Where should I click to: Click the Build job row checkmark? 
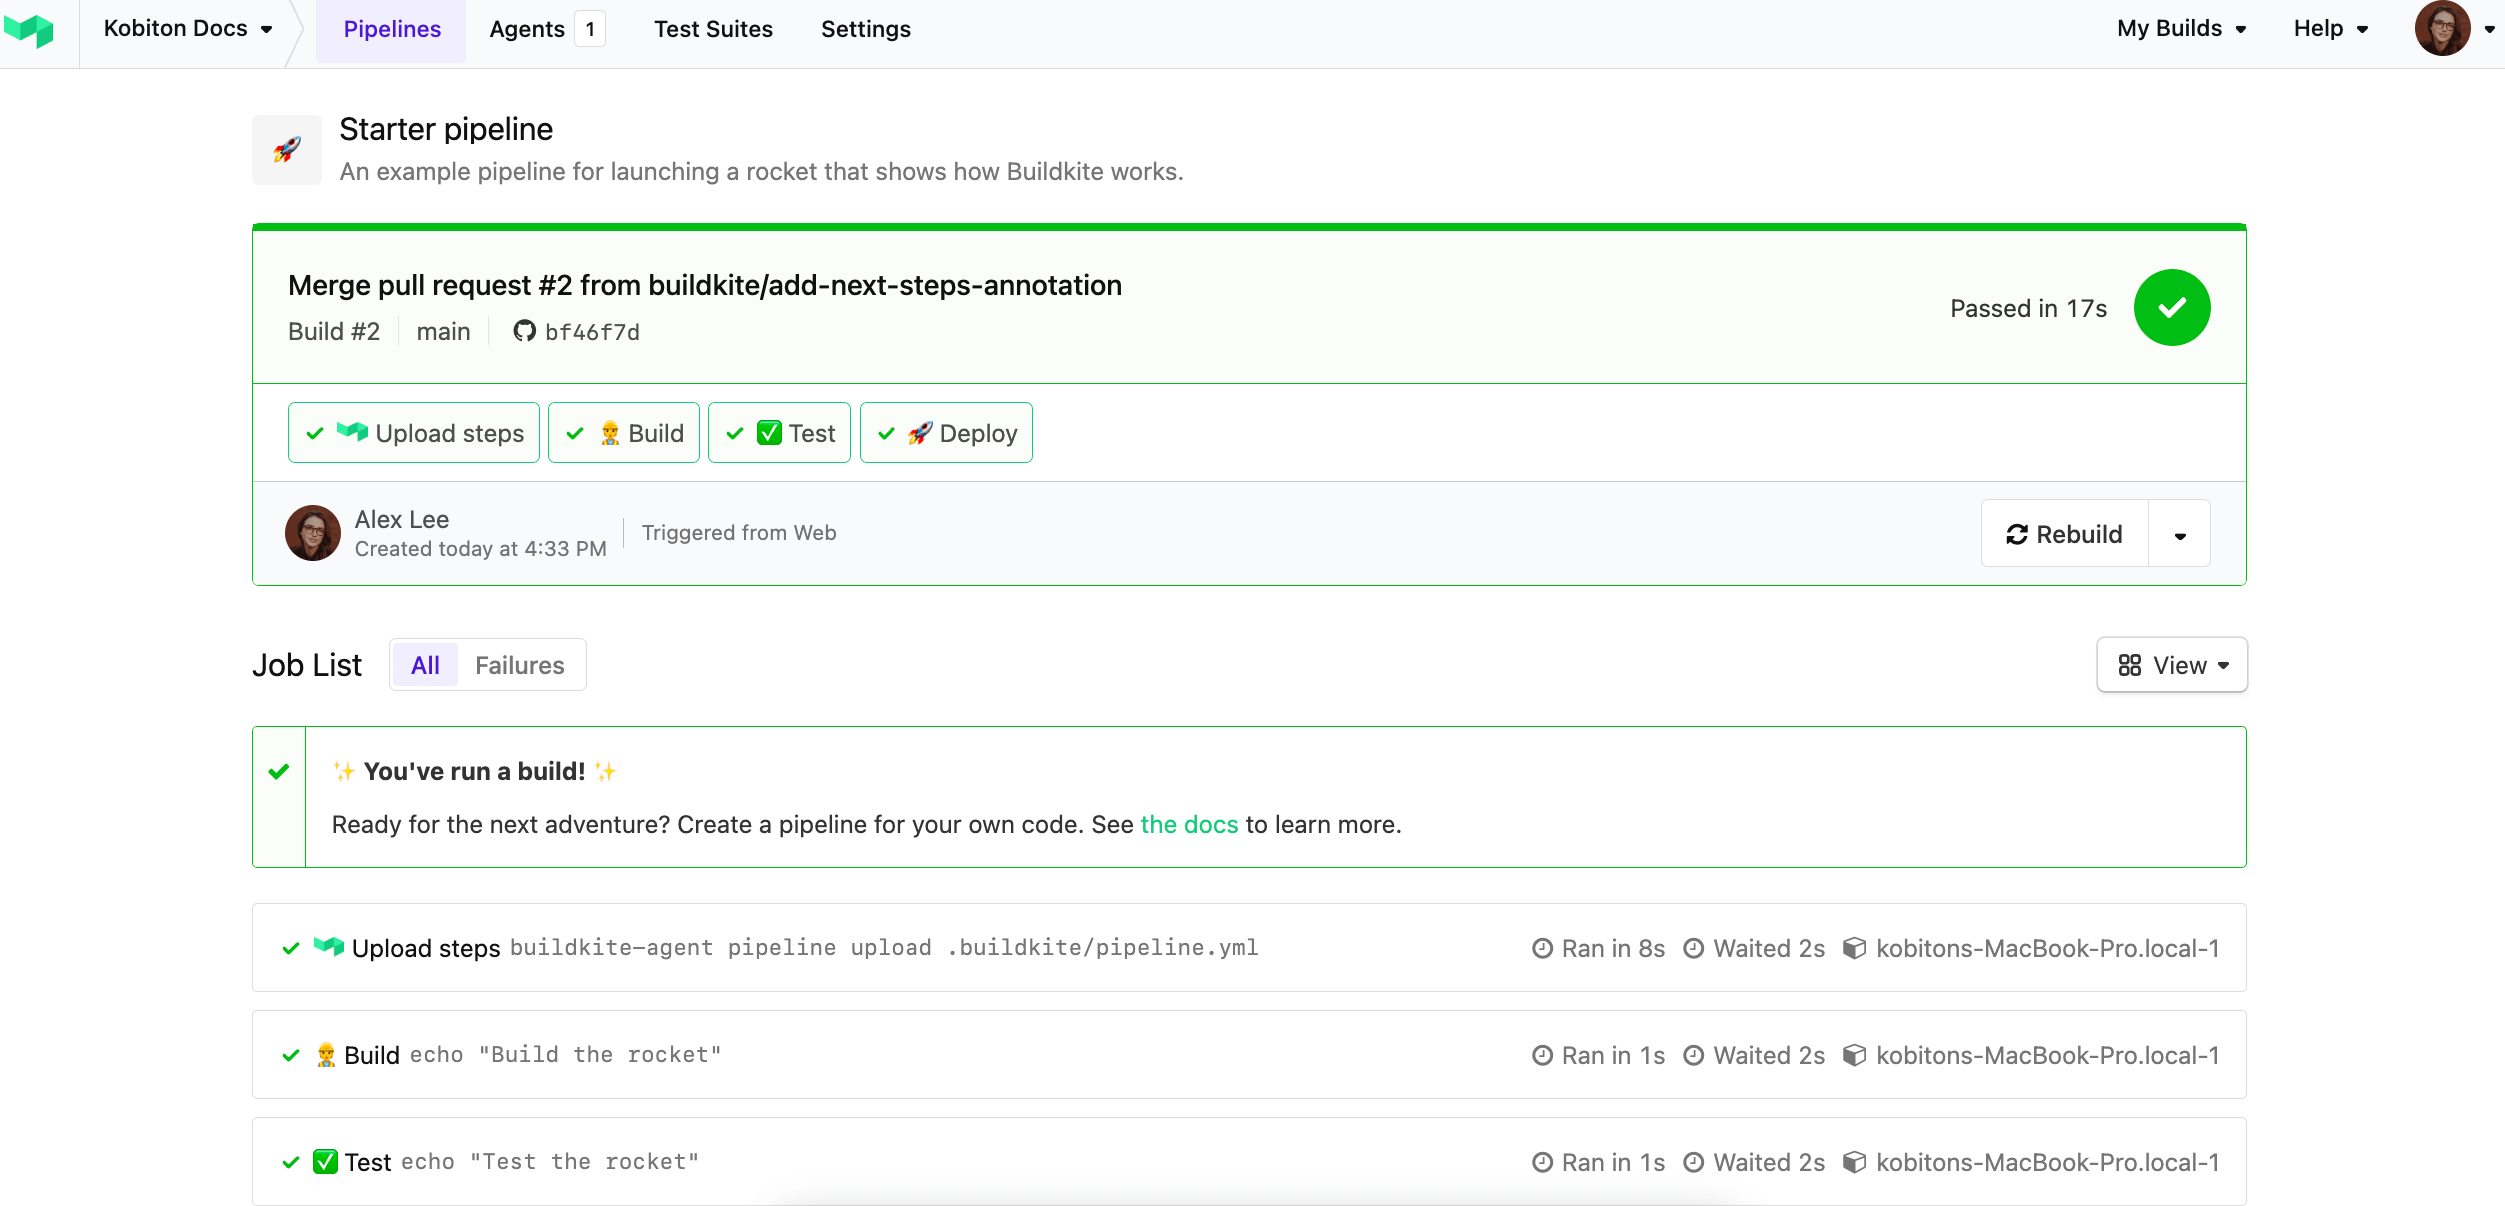coord(291,1055)
